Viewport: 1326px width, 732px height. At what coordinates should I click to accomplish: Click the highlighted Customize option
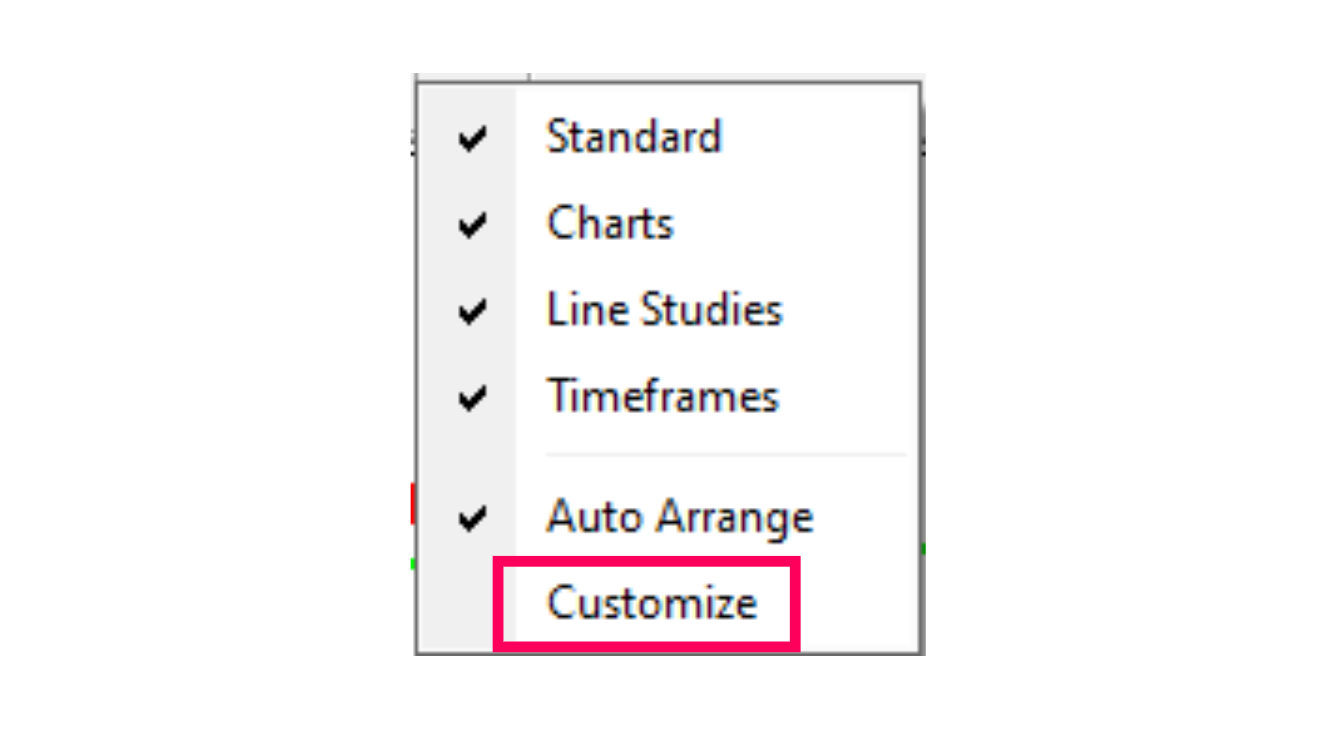coord(651,601)
